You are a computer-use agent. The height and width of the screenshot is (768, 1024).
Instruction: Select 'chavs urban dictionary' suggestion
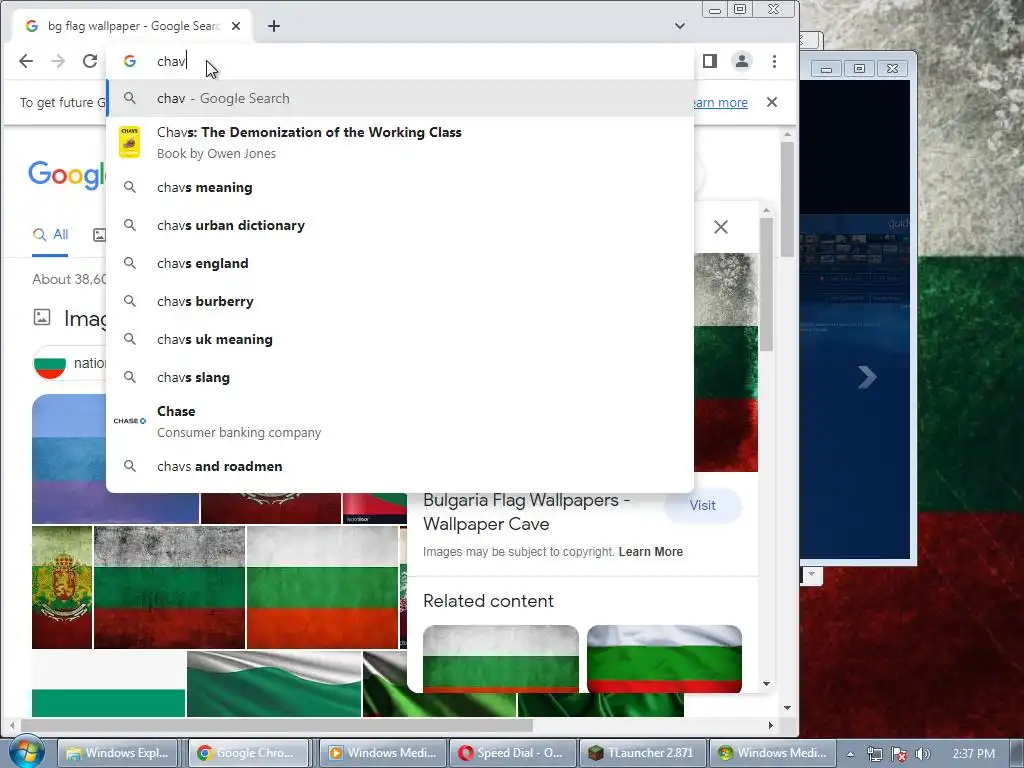coord(400,225)
